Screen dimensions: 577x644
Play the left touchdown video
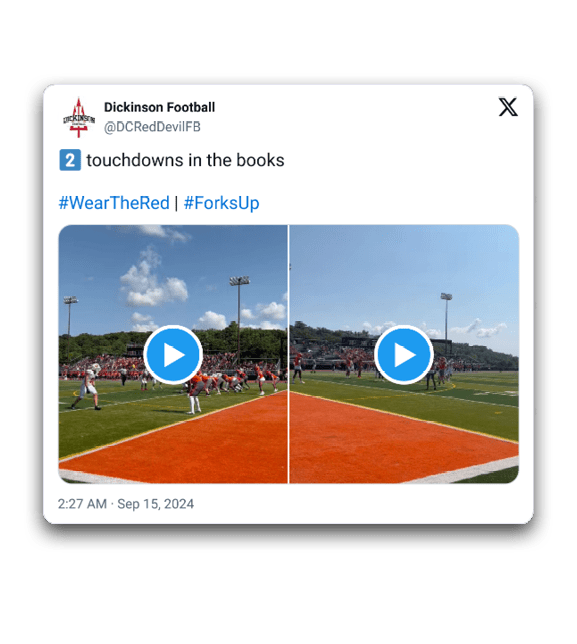(173, 355)
